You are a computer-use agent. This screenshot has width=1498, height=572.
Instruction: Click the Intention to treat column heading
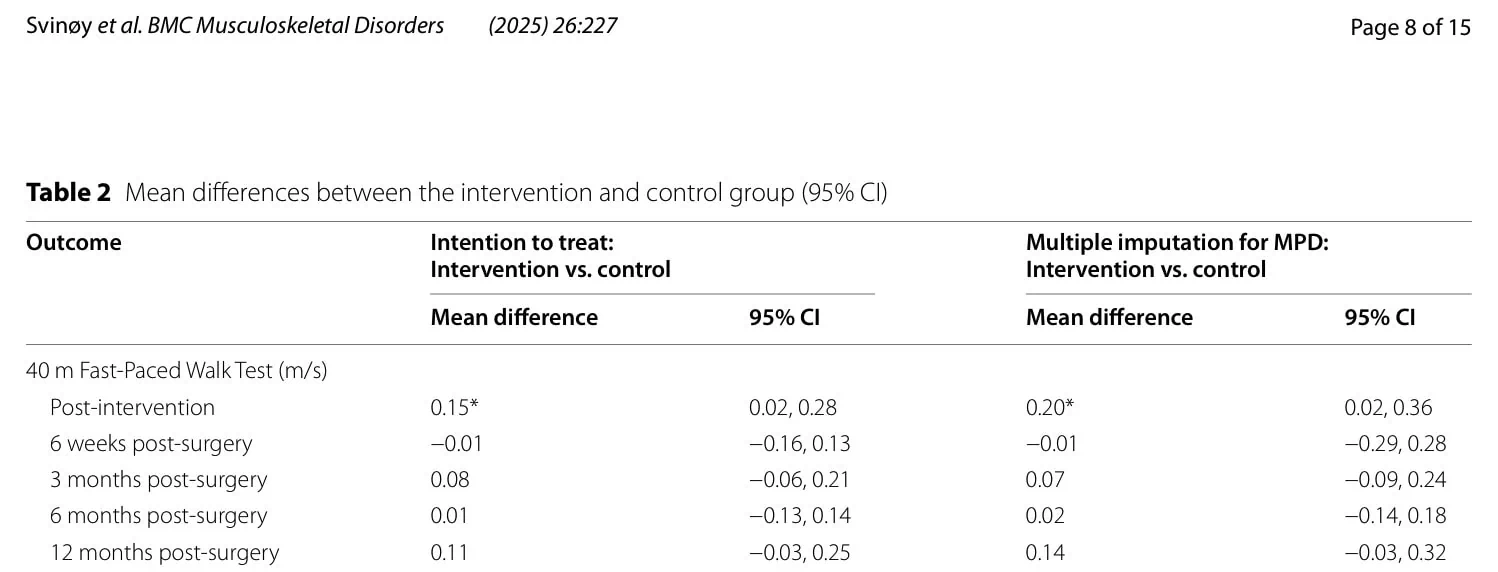pos(551,256)
